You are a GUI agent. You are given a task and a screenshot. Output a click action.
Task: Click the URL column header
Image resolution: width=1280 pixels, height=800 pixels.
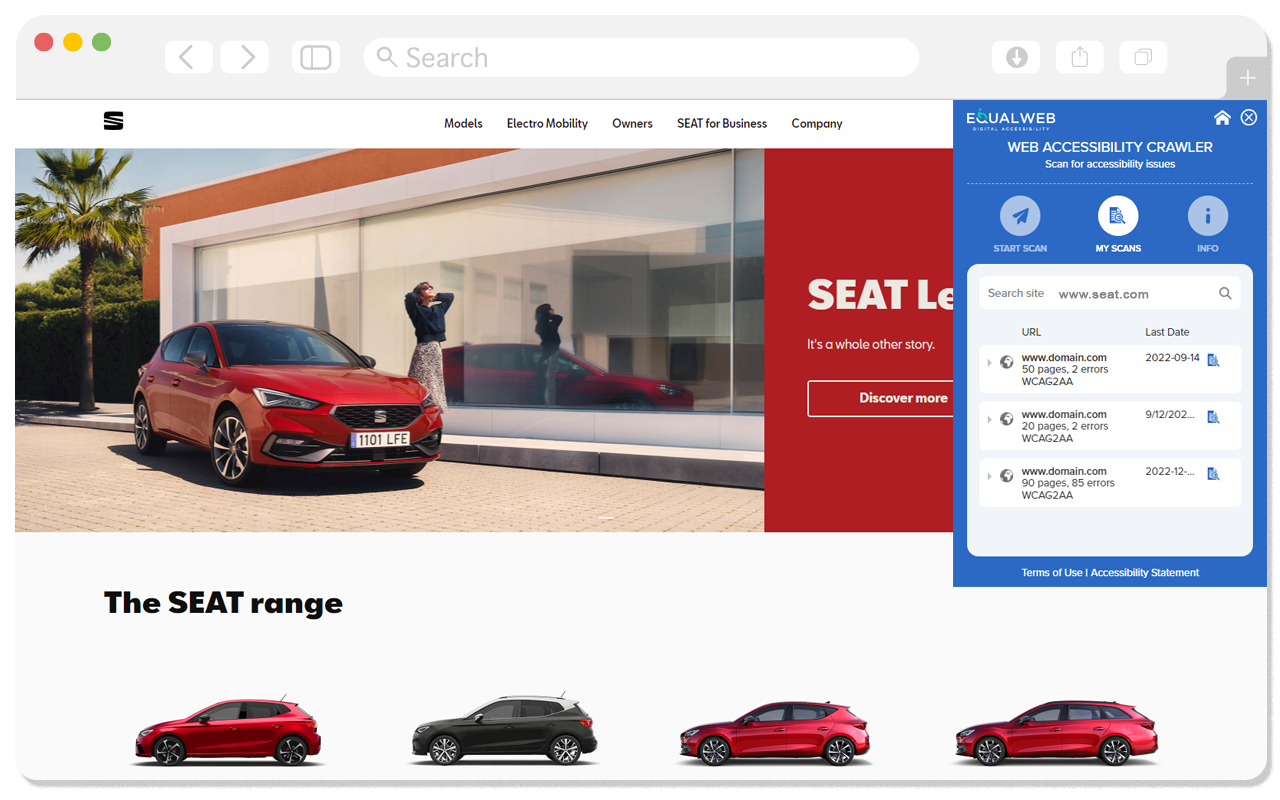(x=1031, y=332)
